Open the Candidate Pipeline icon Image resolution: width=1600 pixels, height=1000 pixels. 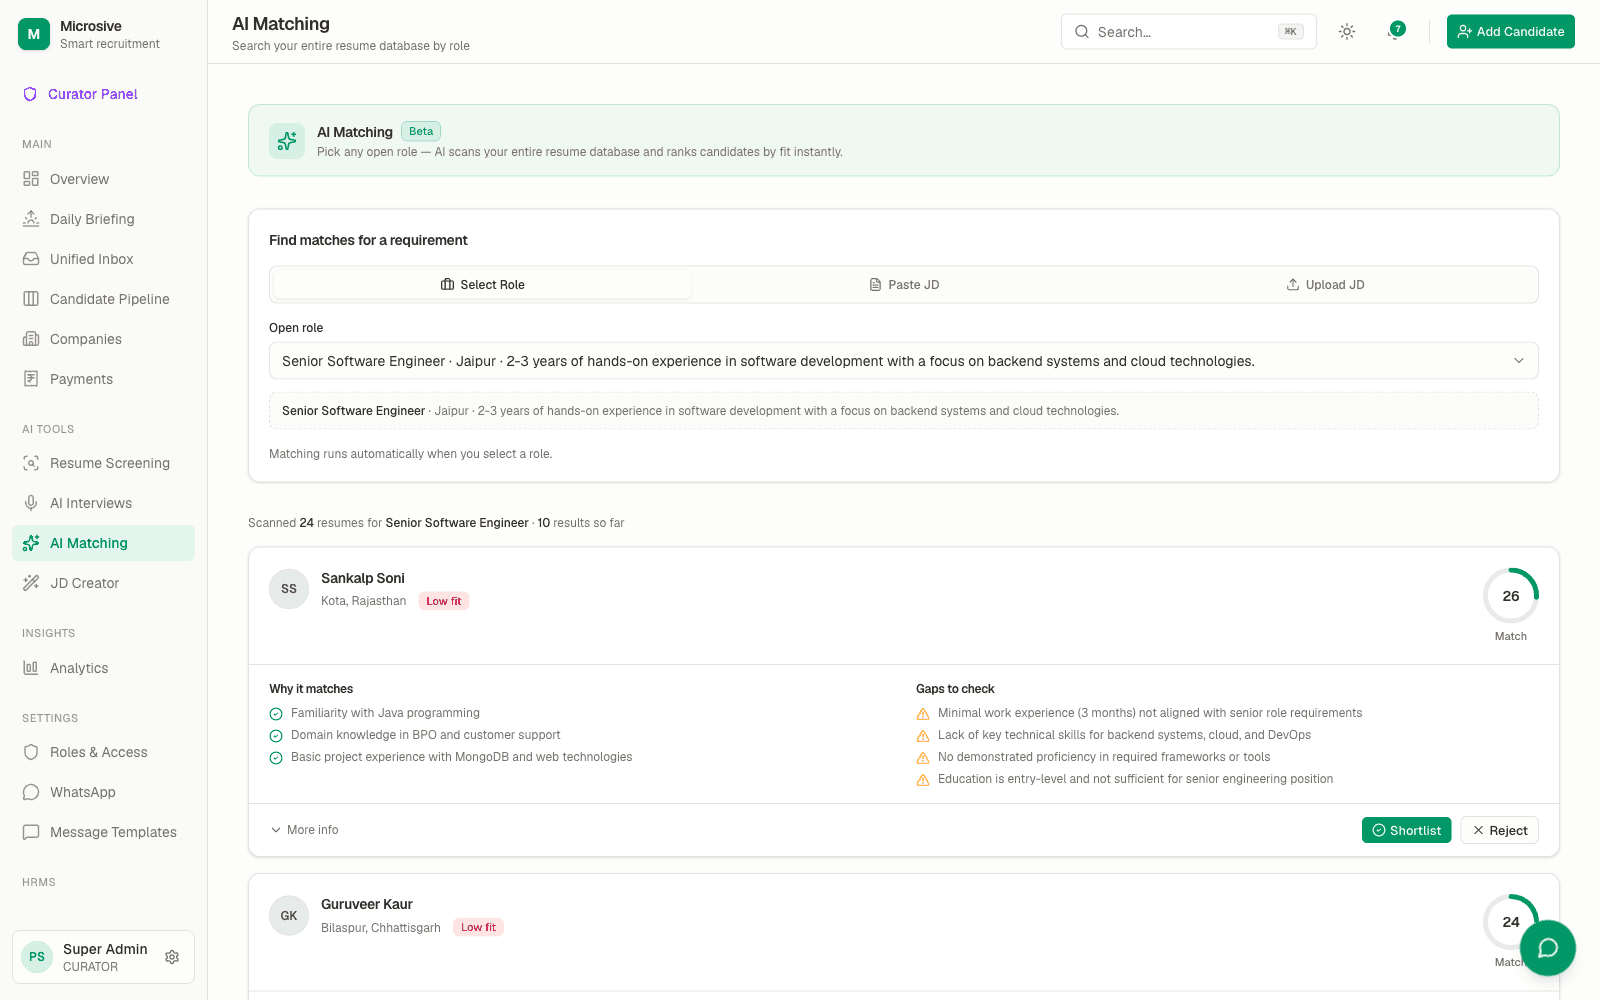31,299
